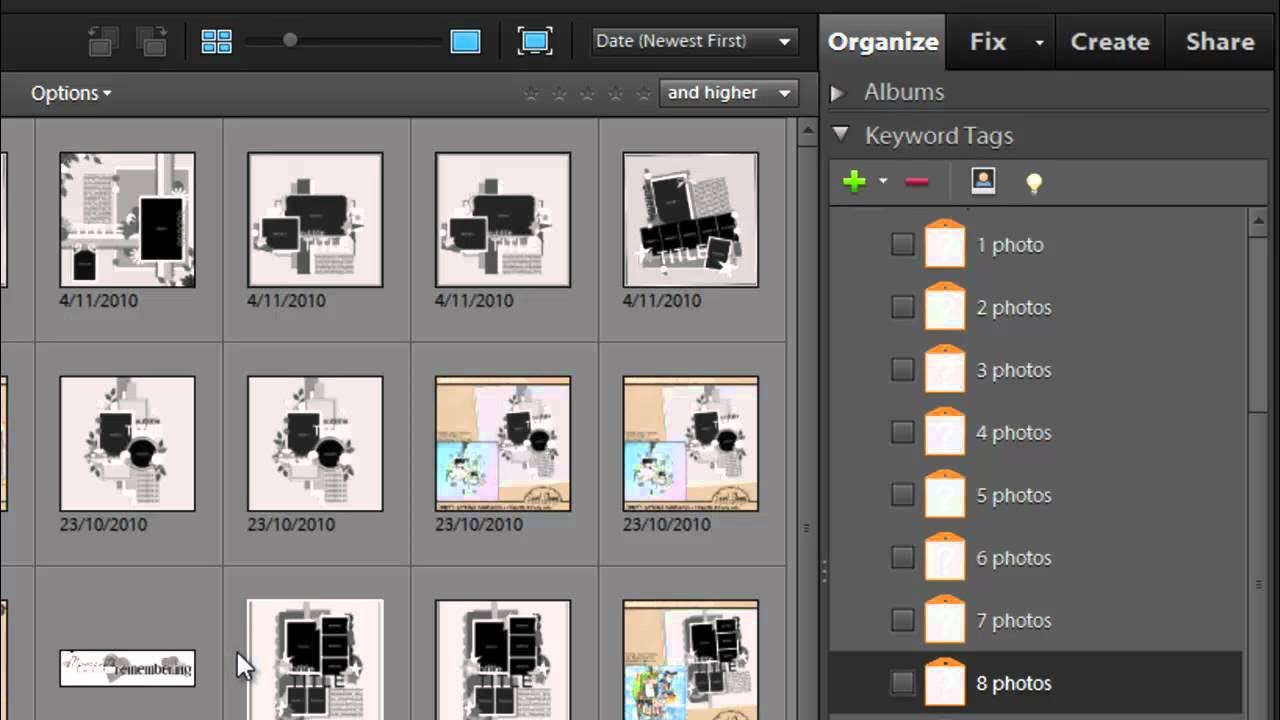Click the thumbnail size slider handle
Viewport: 1280px width, 720px height.
pyautogui.click(x=290, y=40)
